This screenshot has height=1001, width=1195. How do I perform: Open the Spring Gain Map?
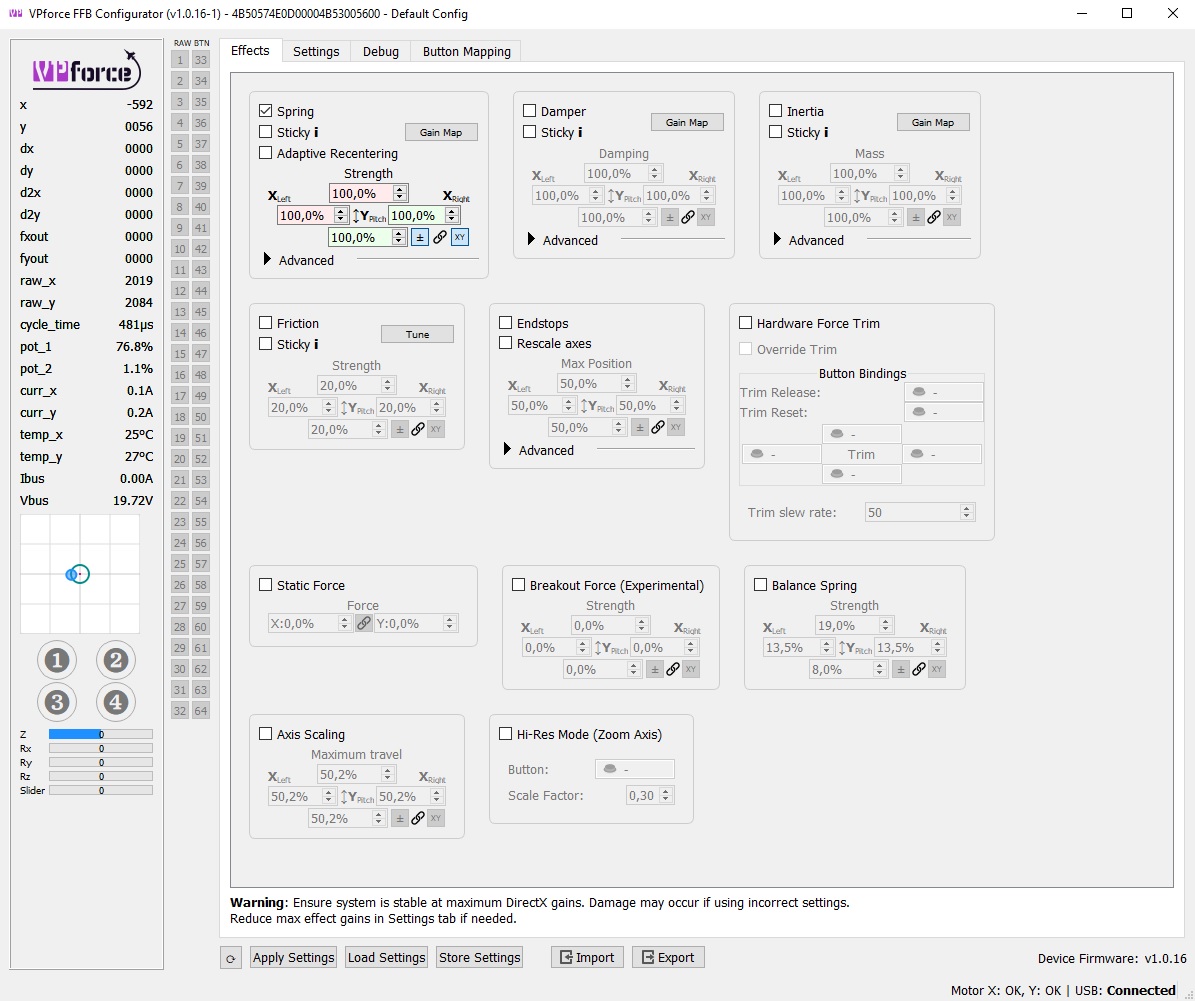441,132
